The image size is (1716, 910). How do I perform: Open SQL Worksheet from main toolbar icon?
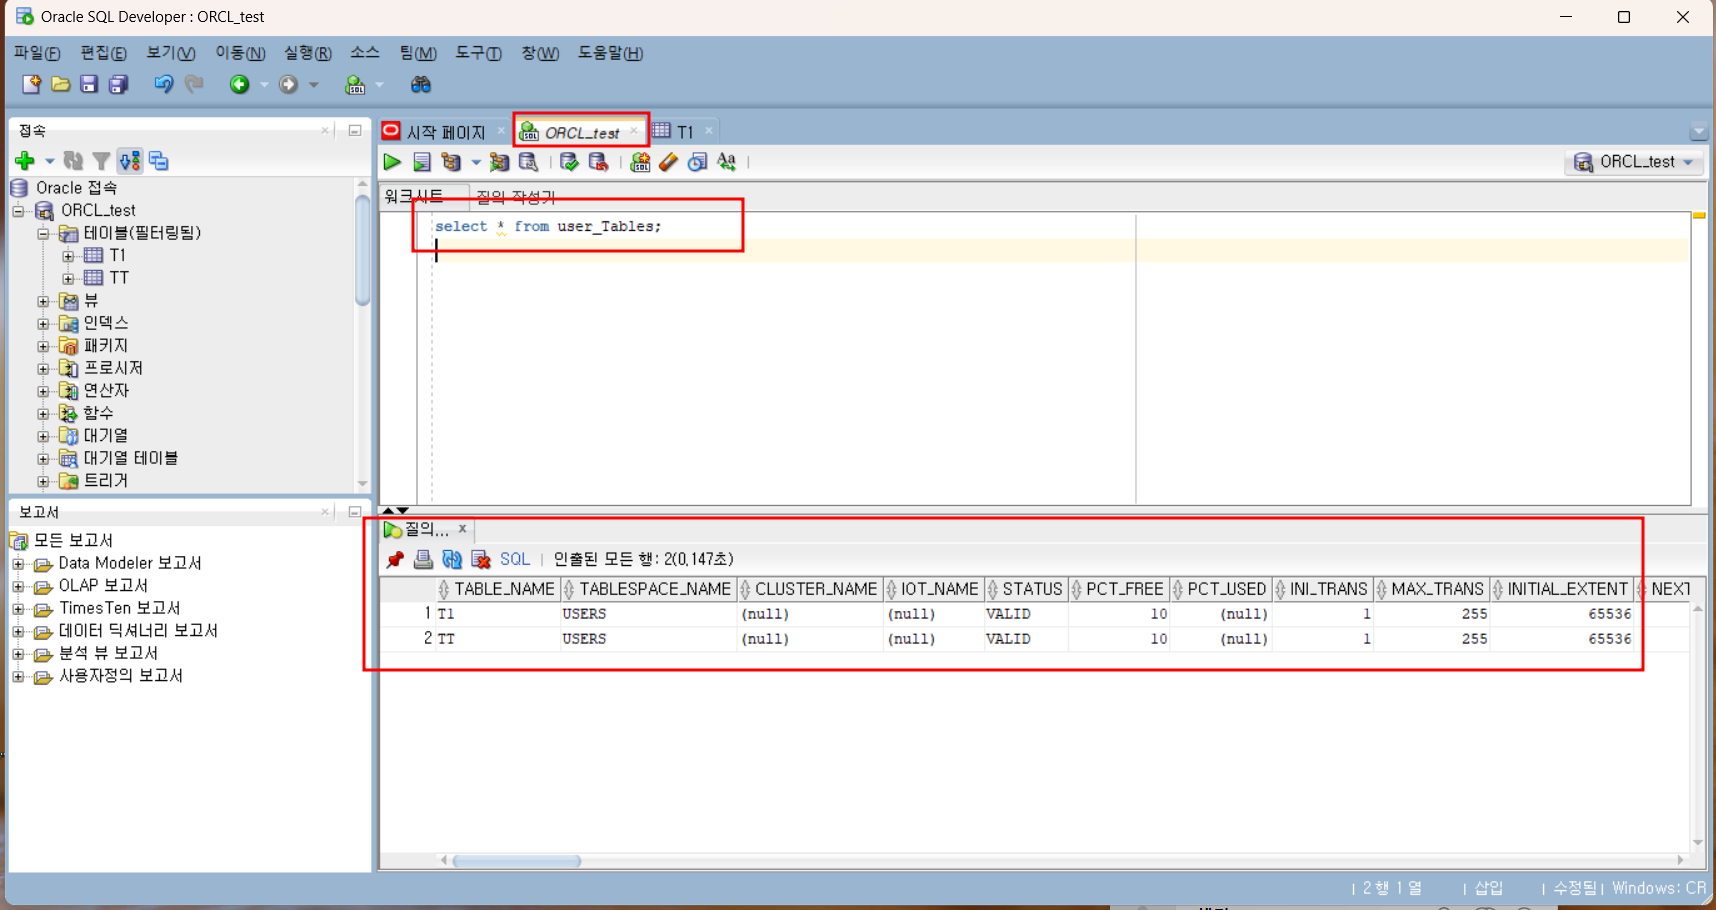tap(355, 85)
